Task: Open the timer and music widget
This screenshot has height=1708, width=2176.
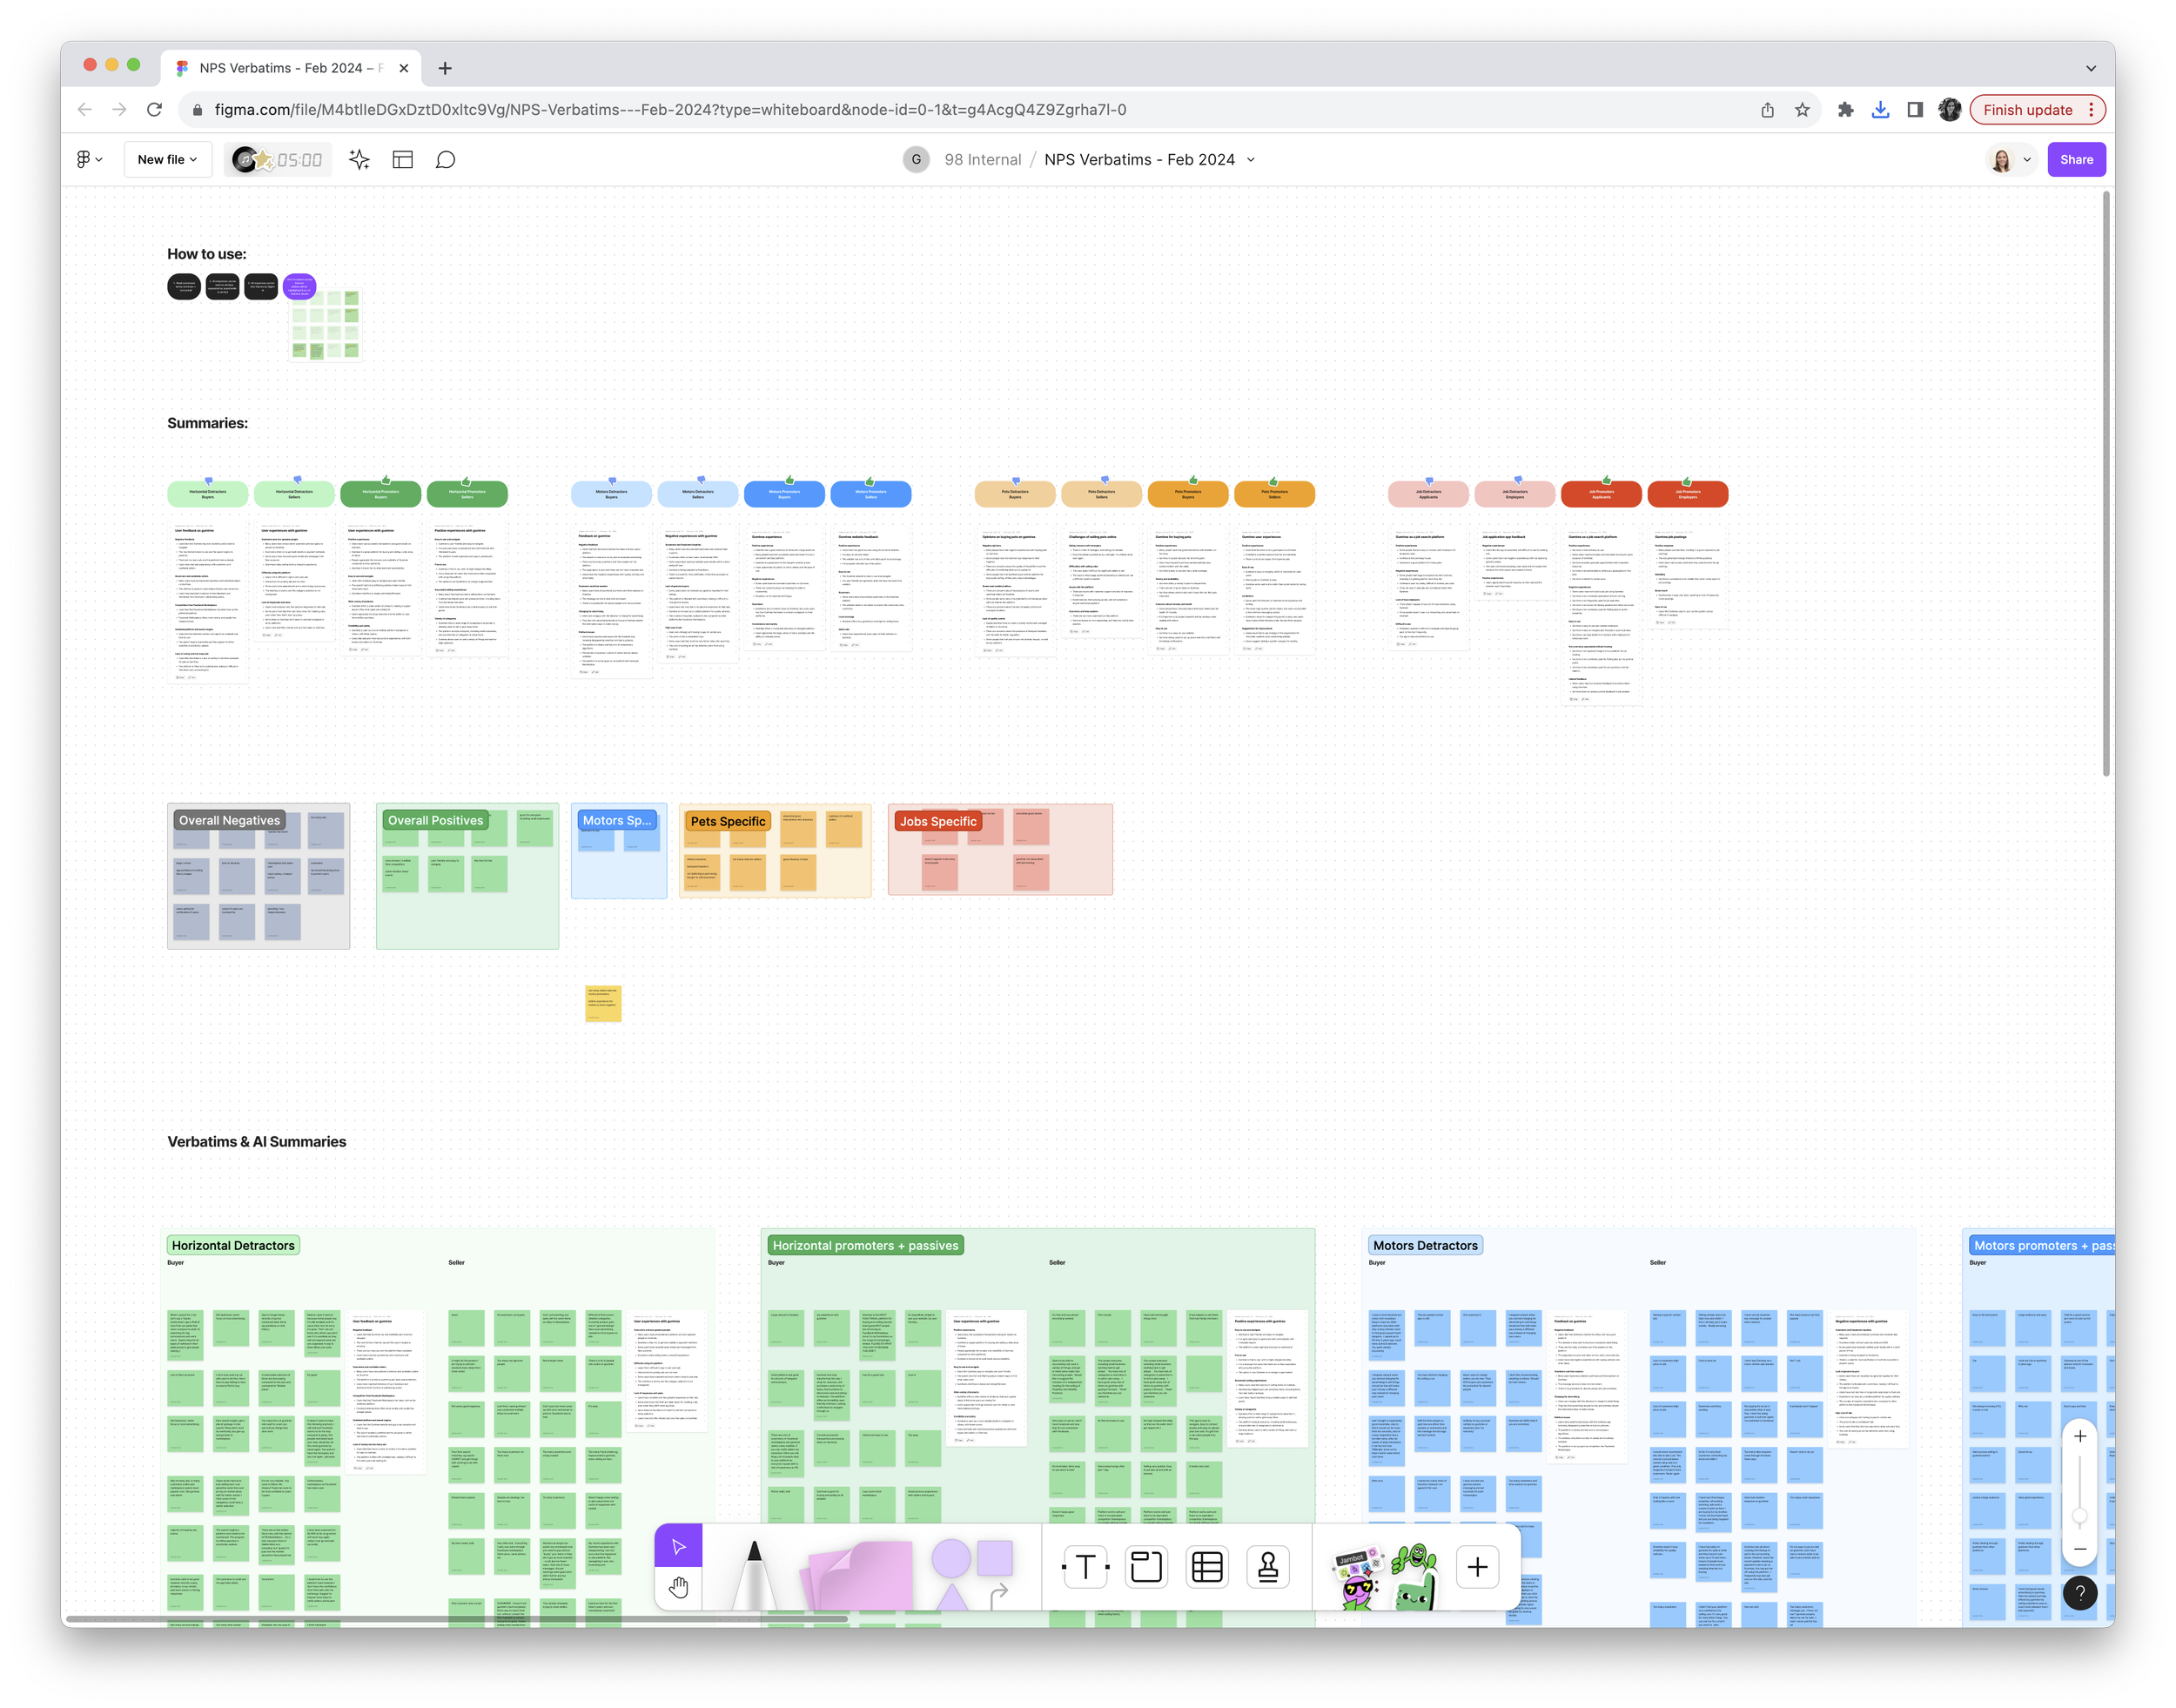Action: pos(276,160)
